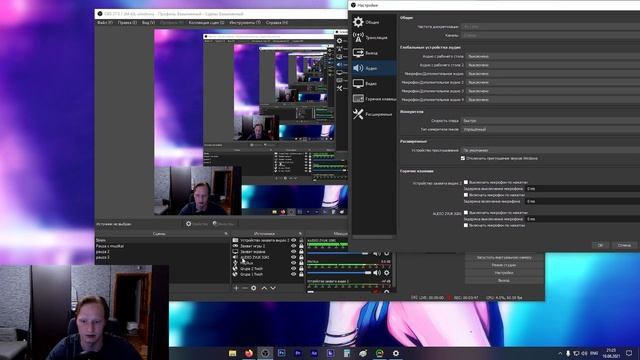Open Hotkeys settings keyboard icon
The image size is (640, 360).
(358, 98)
